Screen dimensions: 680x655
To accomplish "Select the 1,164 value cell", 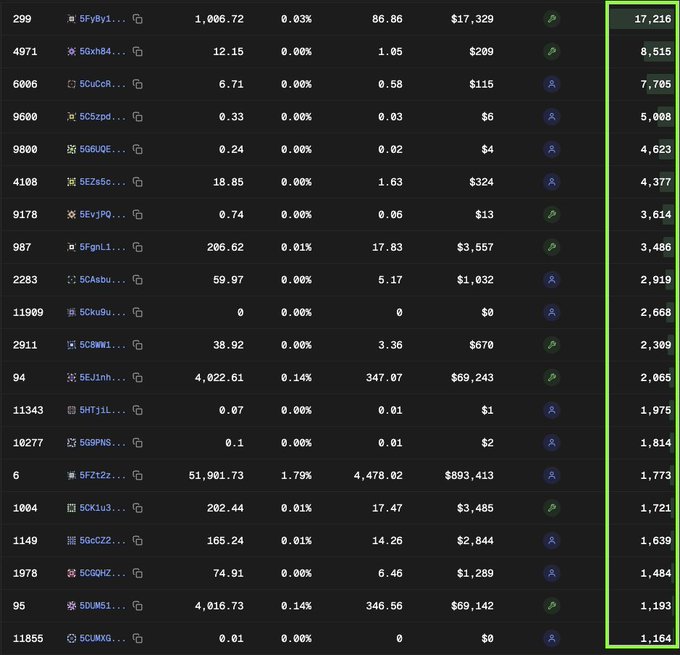I will (x=656, y=639).
